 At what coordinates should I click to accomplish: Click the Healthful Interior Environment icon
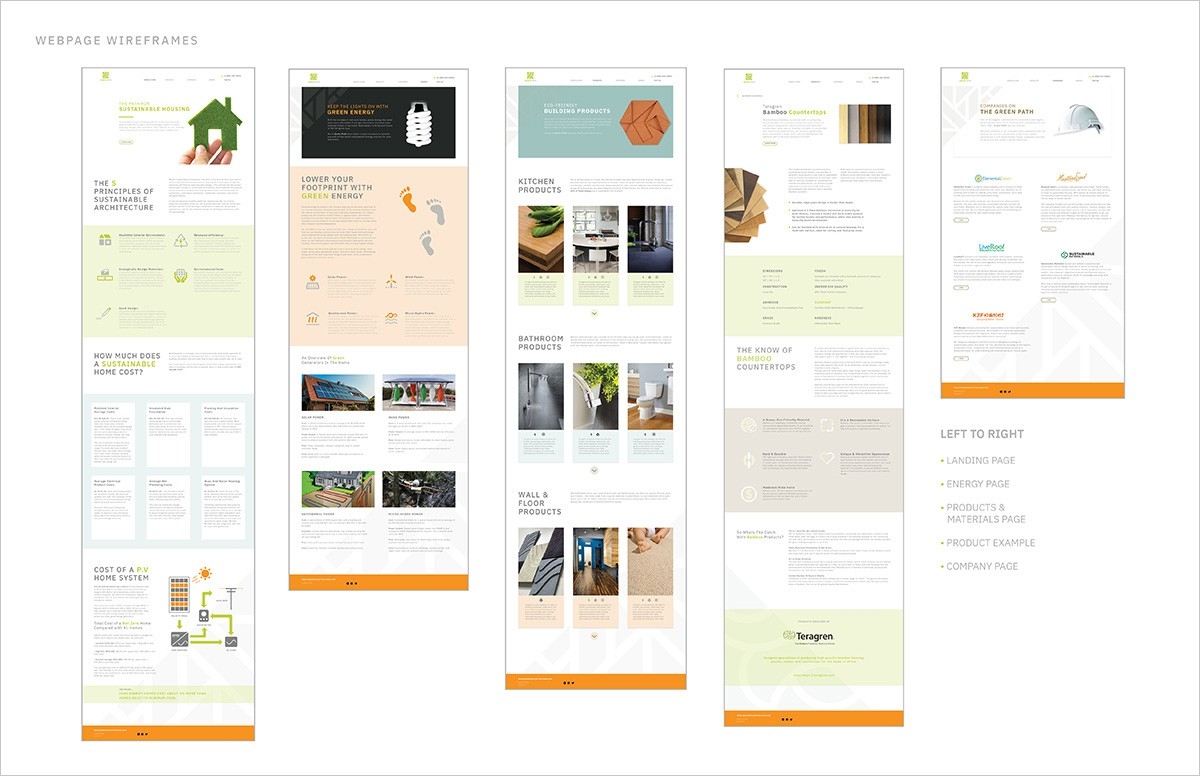point(104,240)
